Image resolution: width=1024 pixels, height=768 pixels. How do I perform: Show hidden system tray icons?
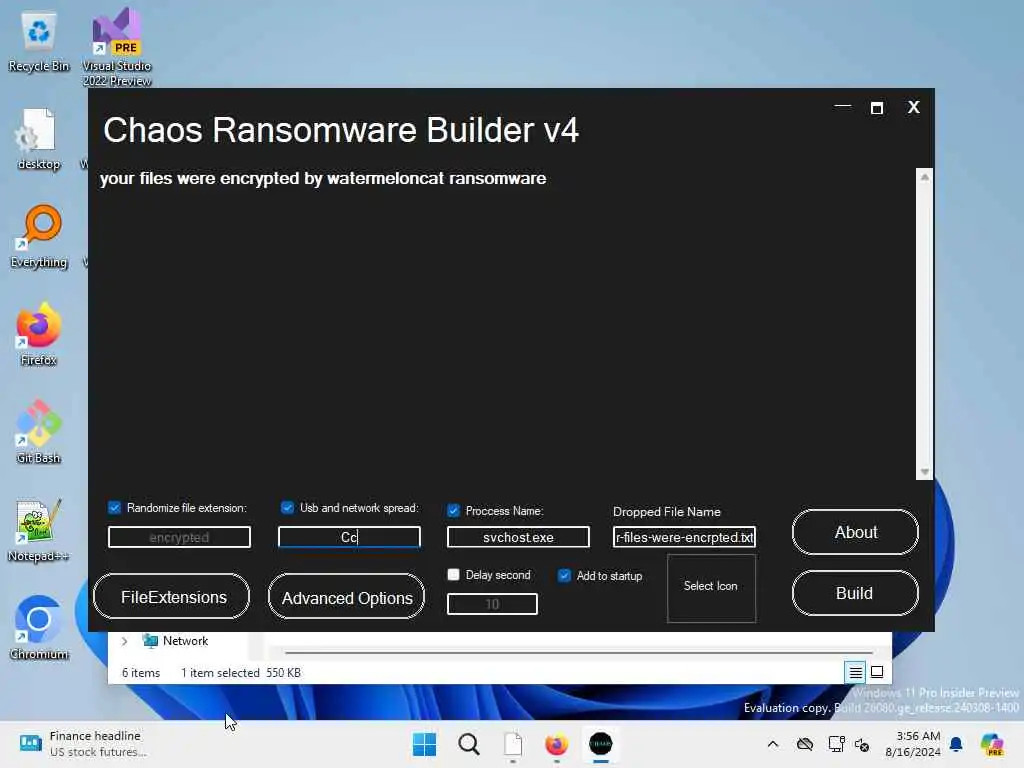[x=773, y=744]
